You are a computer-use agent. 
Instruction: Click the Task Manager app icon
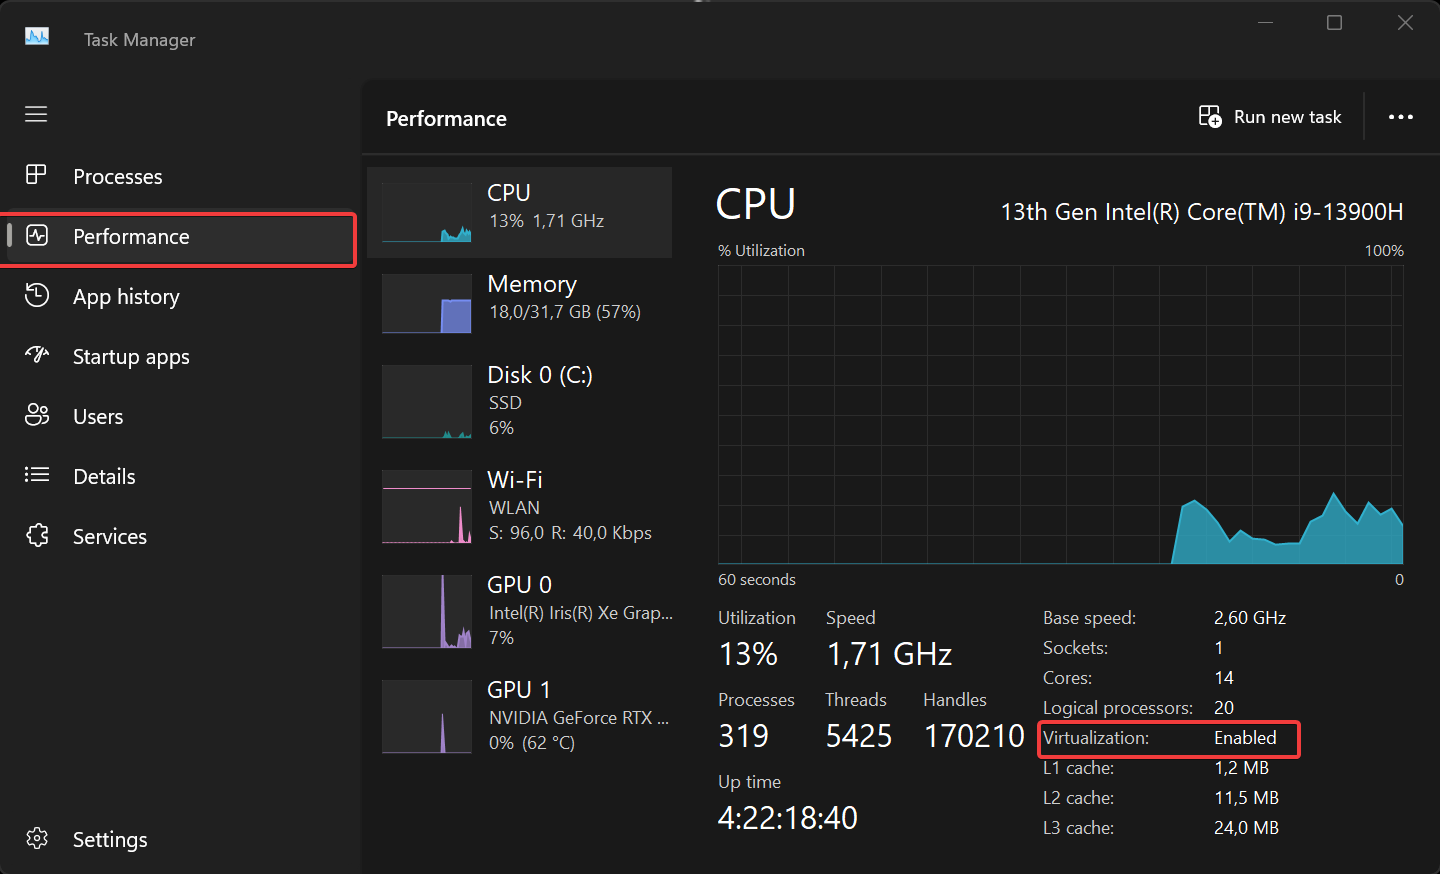[x=37, y=37]
